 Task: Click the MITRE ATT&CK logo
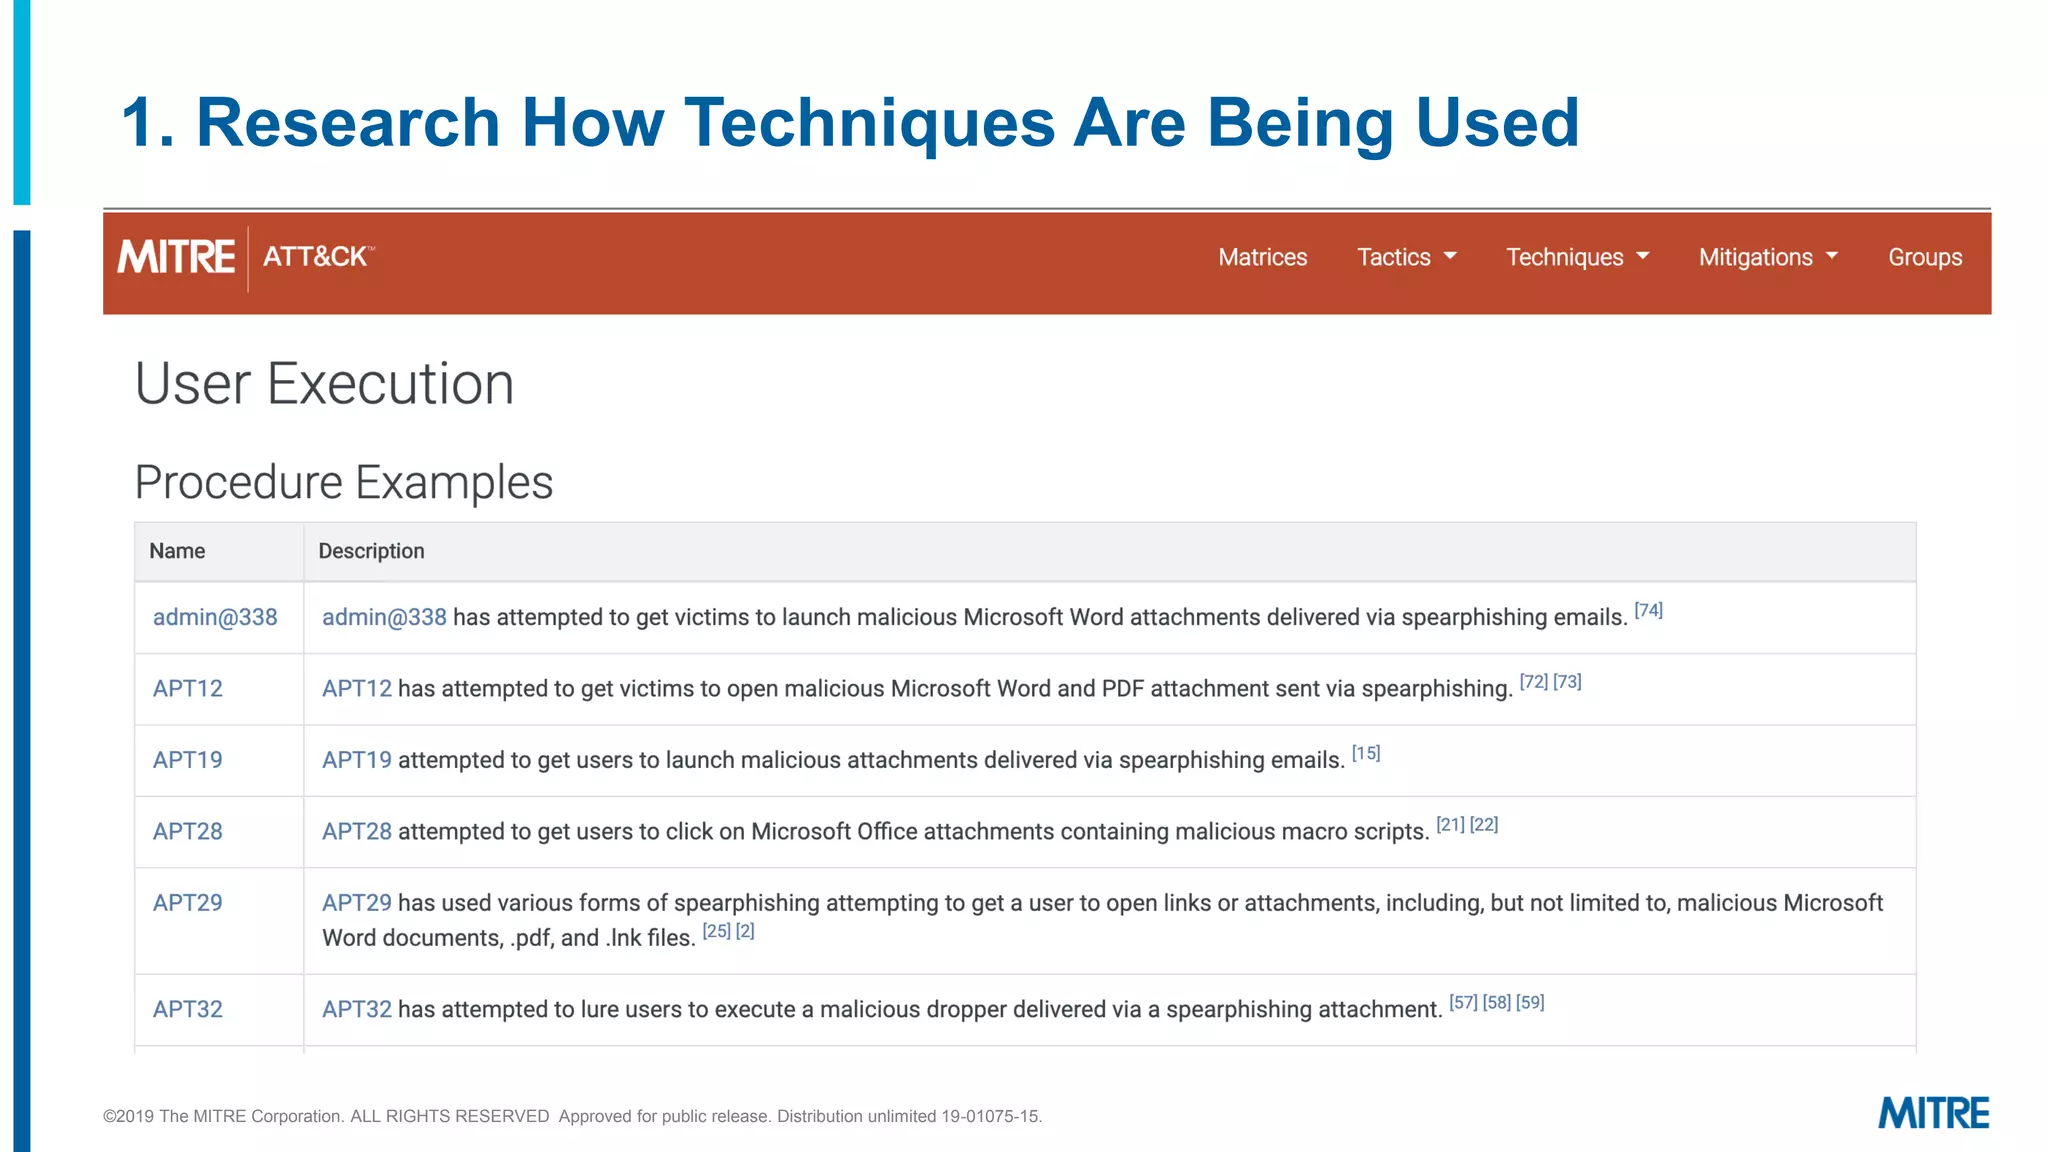click(x=246, y=257)
